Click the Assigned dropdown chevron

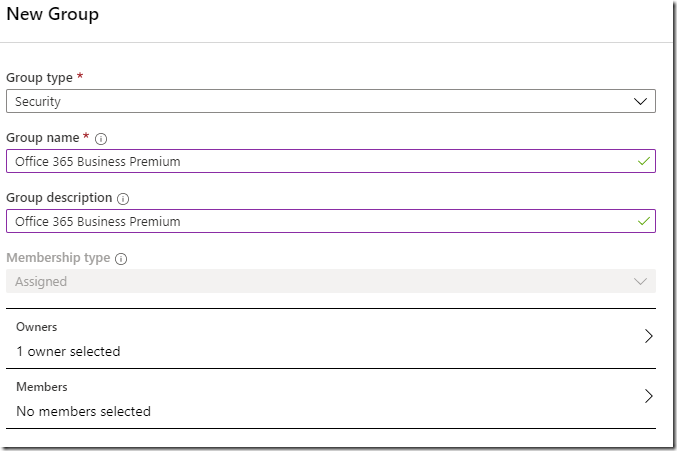point(640,281)
